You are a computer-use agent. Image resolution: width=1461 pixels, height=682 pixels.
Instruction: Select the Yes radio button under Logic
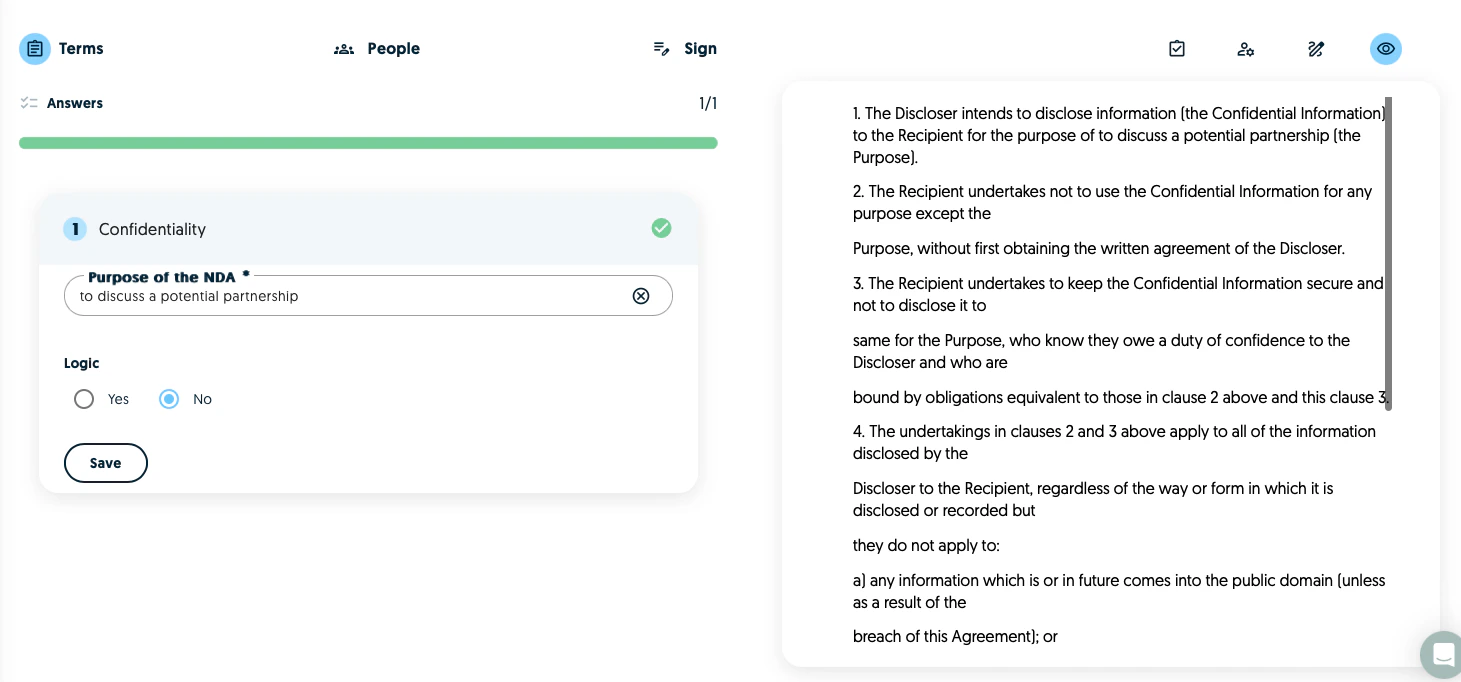tap(84, 399)
